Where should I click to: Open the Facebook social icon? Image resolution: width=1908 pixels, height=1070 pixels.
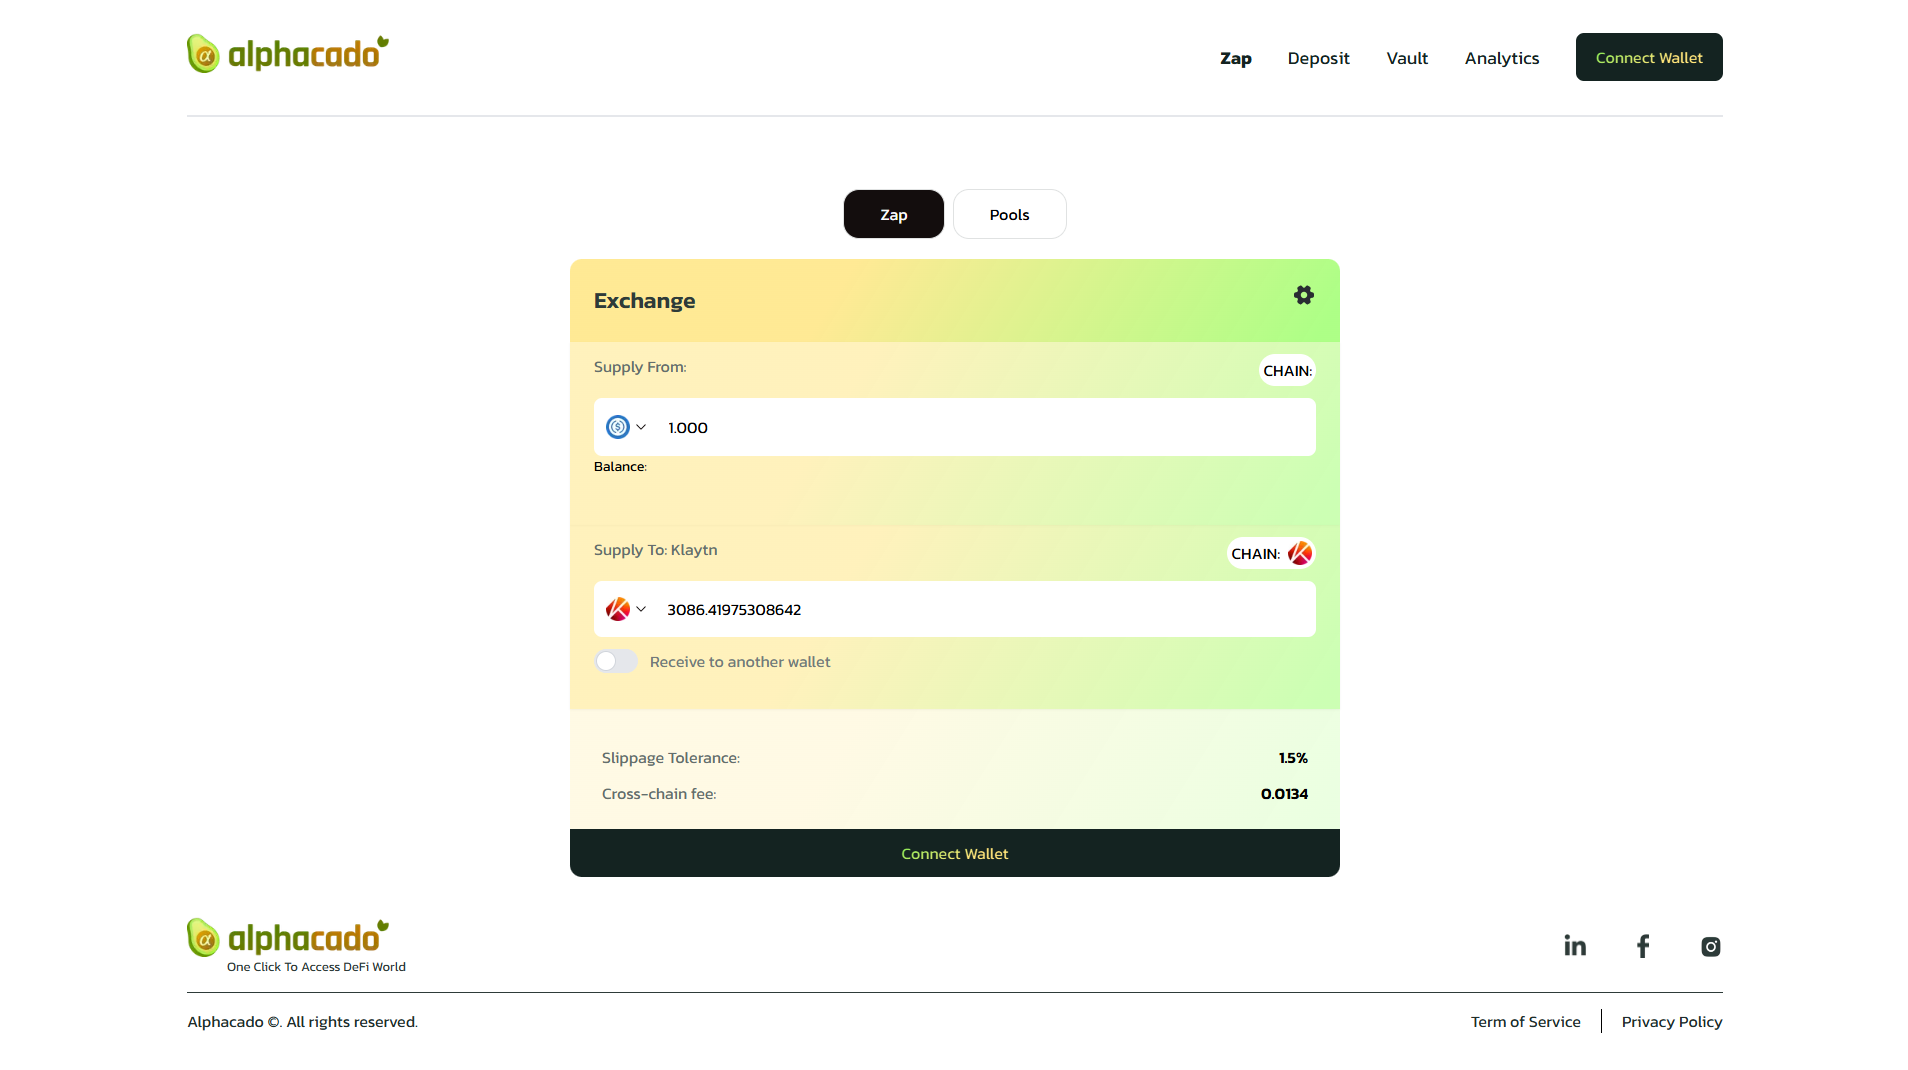click(x=1642, y=946)
